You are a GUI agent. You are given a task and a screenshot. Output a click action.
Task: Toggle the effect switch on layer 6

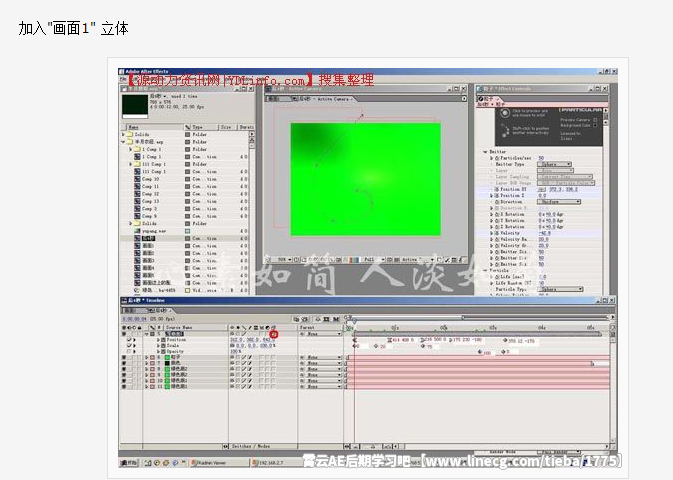249,357
